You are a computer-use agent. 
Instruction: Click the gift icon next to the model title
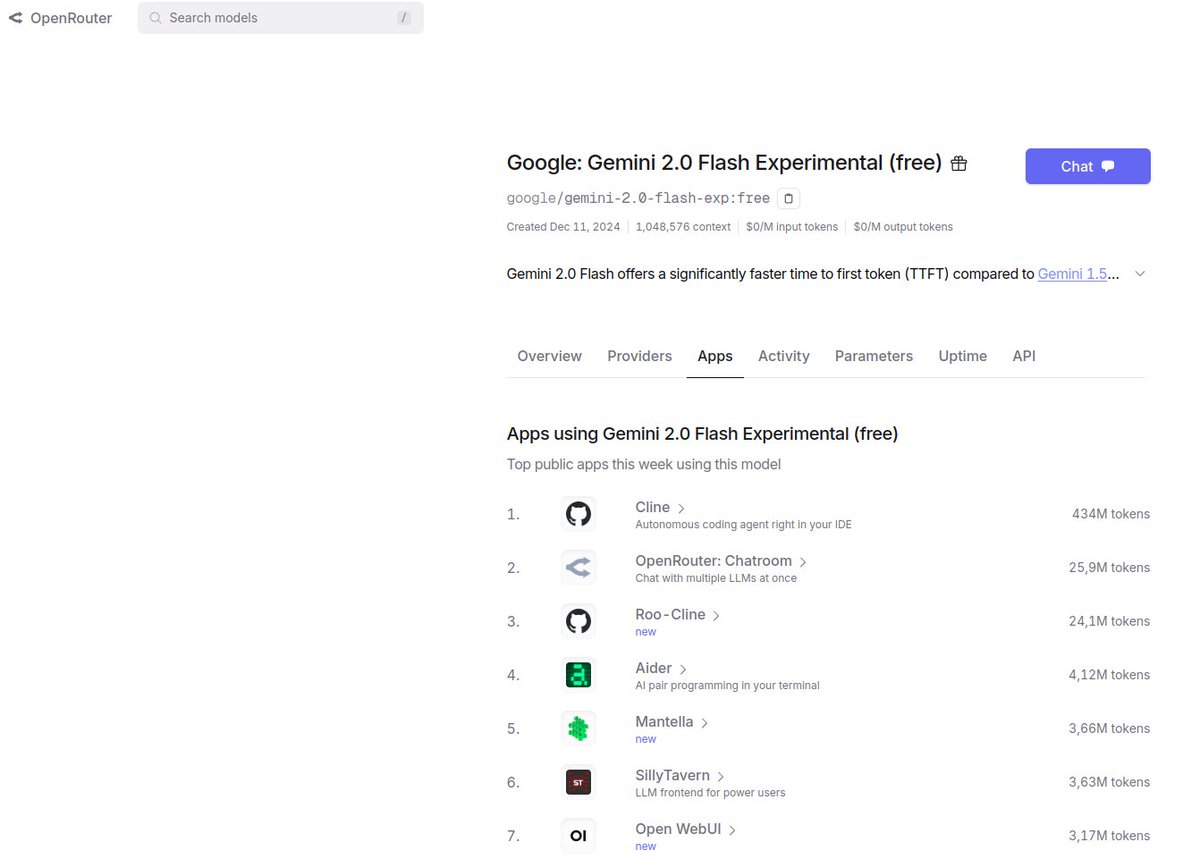(x=958, y=162)
